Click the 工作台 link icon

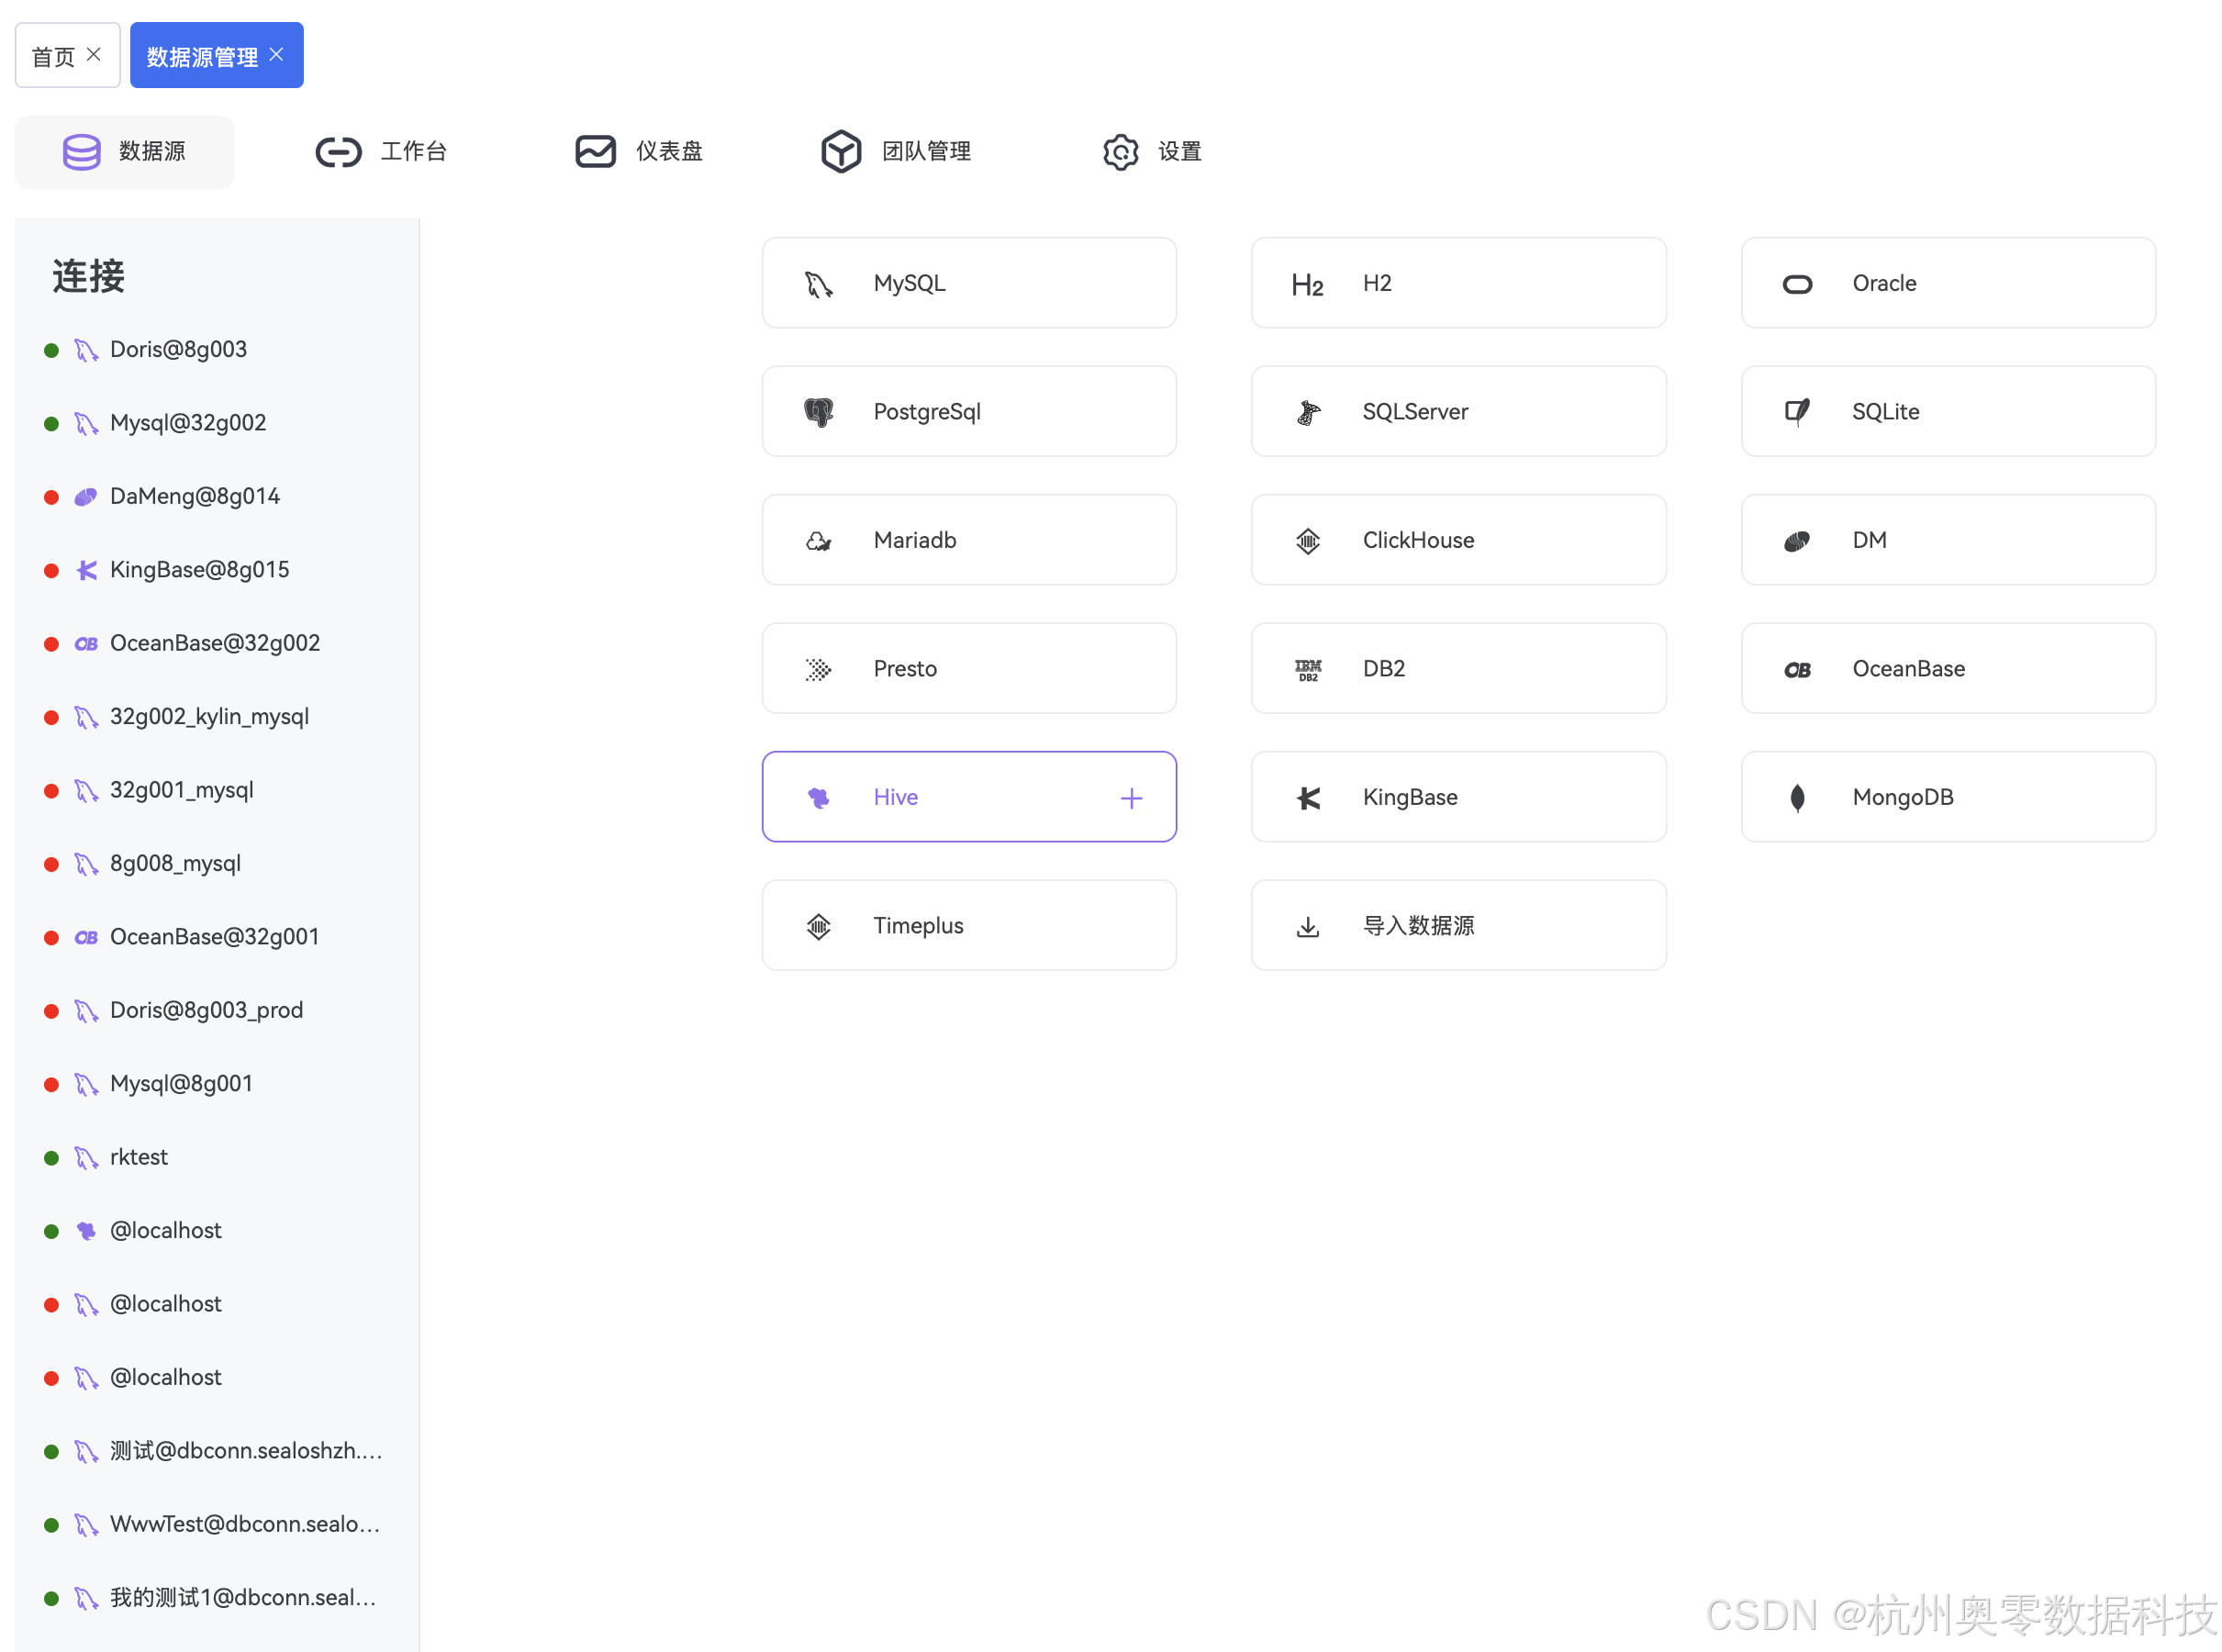click(338, 152)
